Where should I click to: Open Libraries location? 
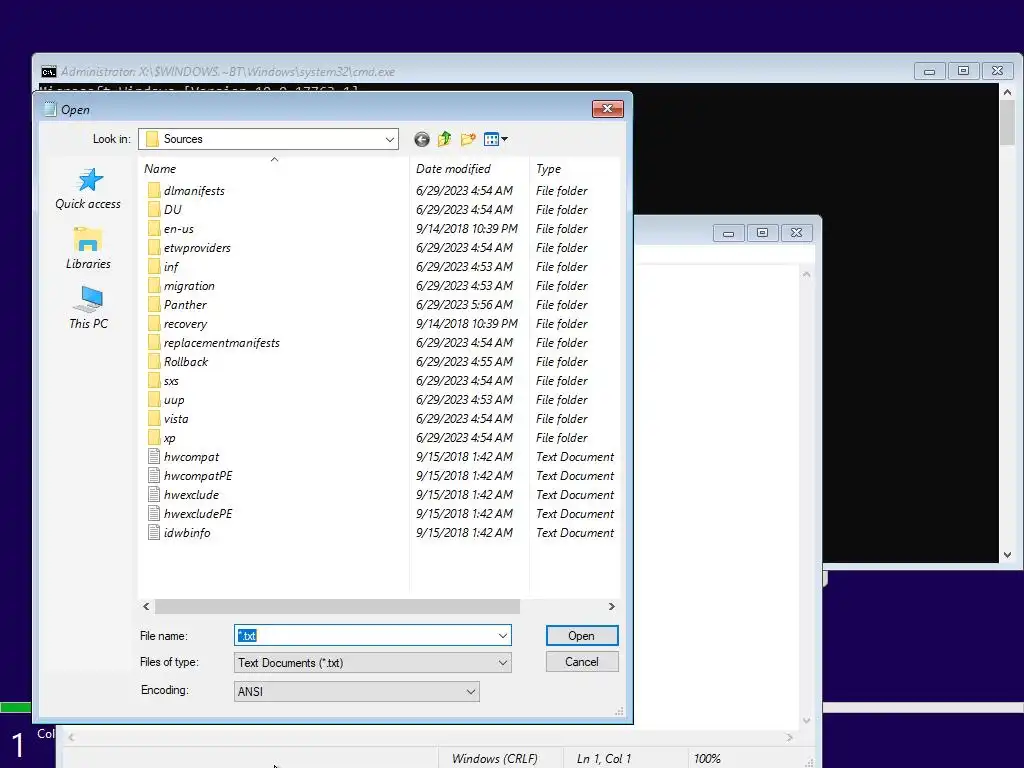(88, 249)
